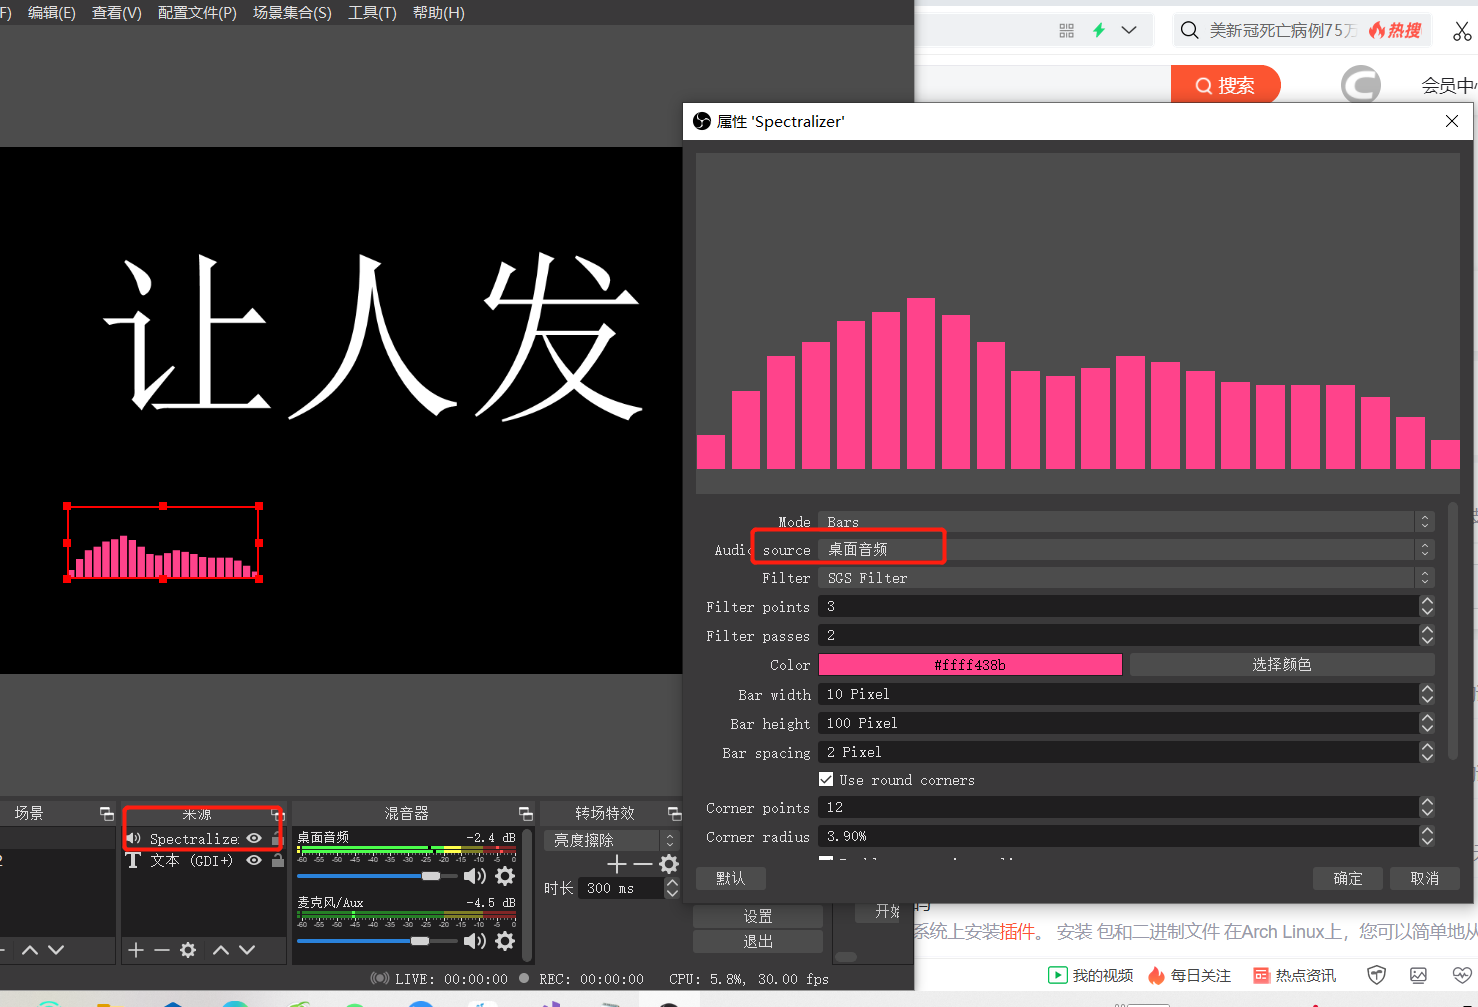This screenshot has height=1007, width=1478.
Task: Remove the transition with the minus icon
Action: coord(643,864)
